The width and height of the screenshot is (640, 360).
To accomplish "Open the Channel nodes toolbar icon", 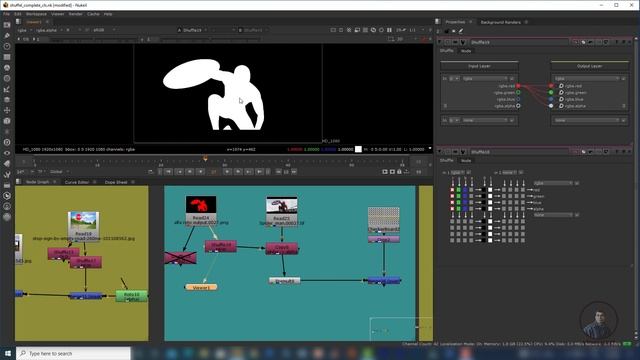I will (7, 57).
